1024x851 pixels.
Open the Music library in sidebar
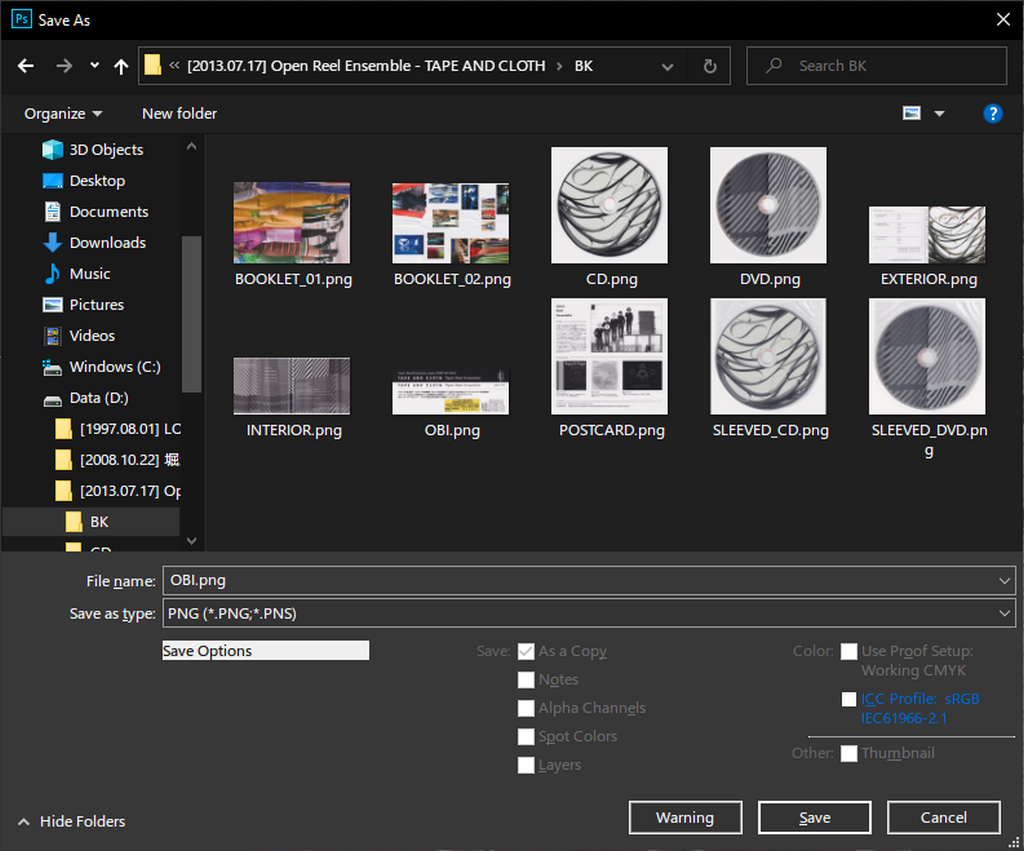90,274
